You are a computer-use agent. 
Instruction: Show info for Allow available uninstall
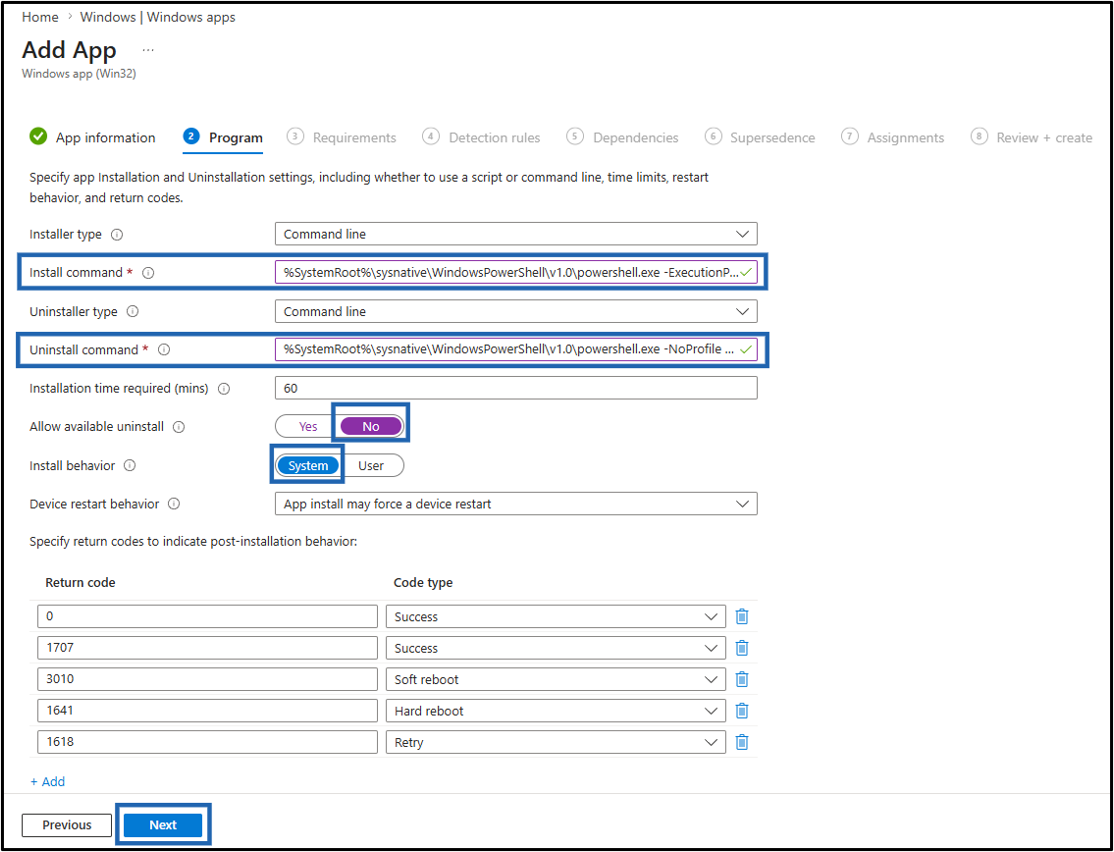(x=179, y=427)
